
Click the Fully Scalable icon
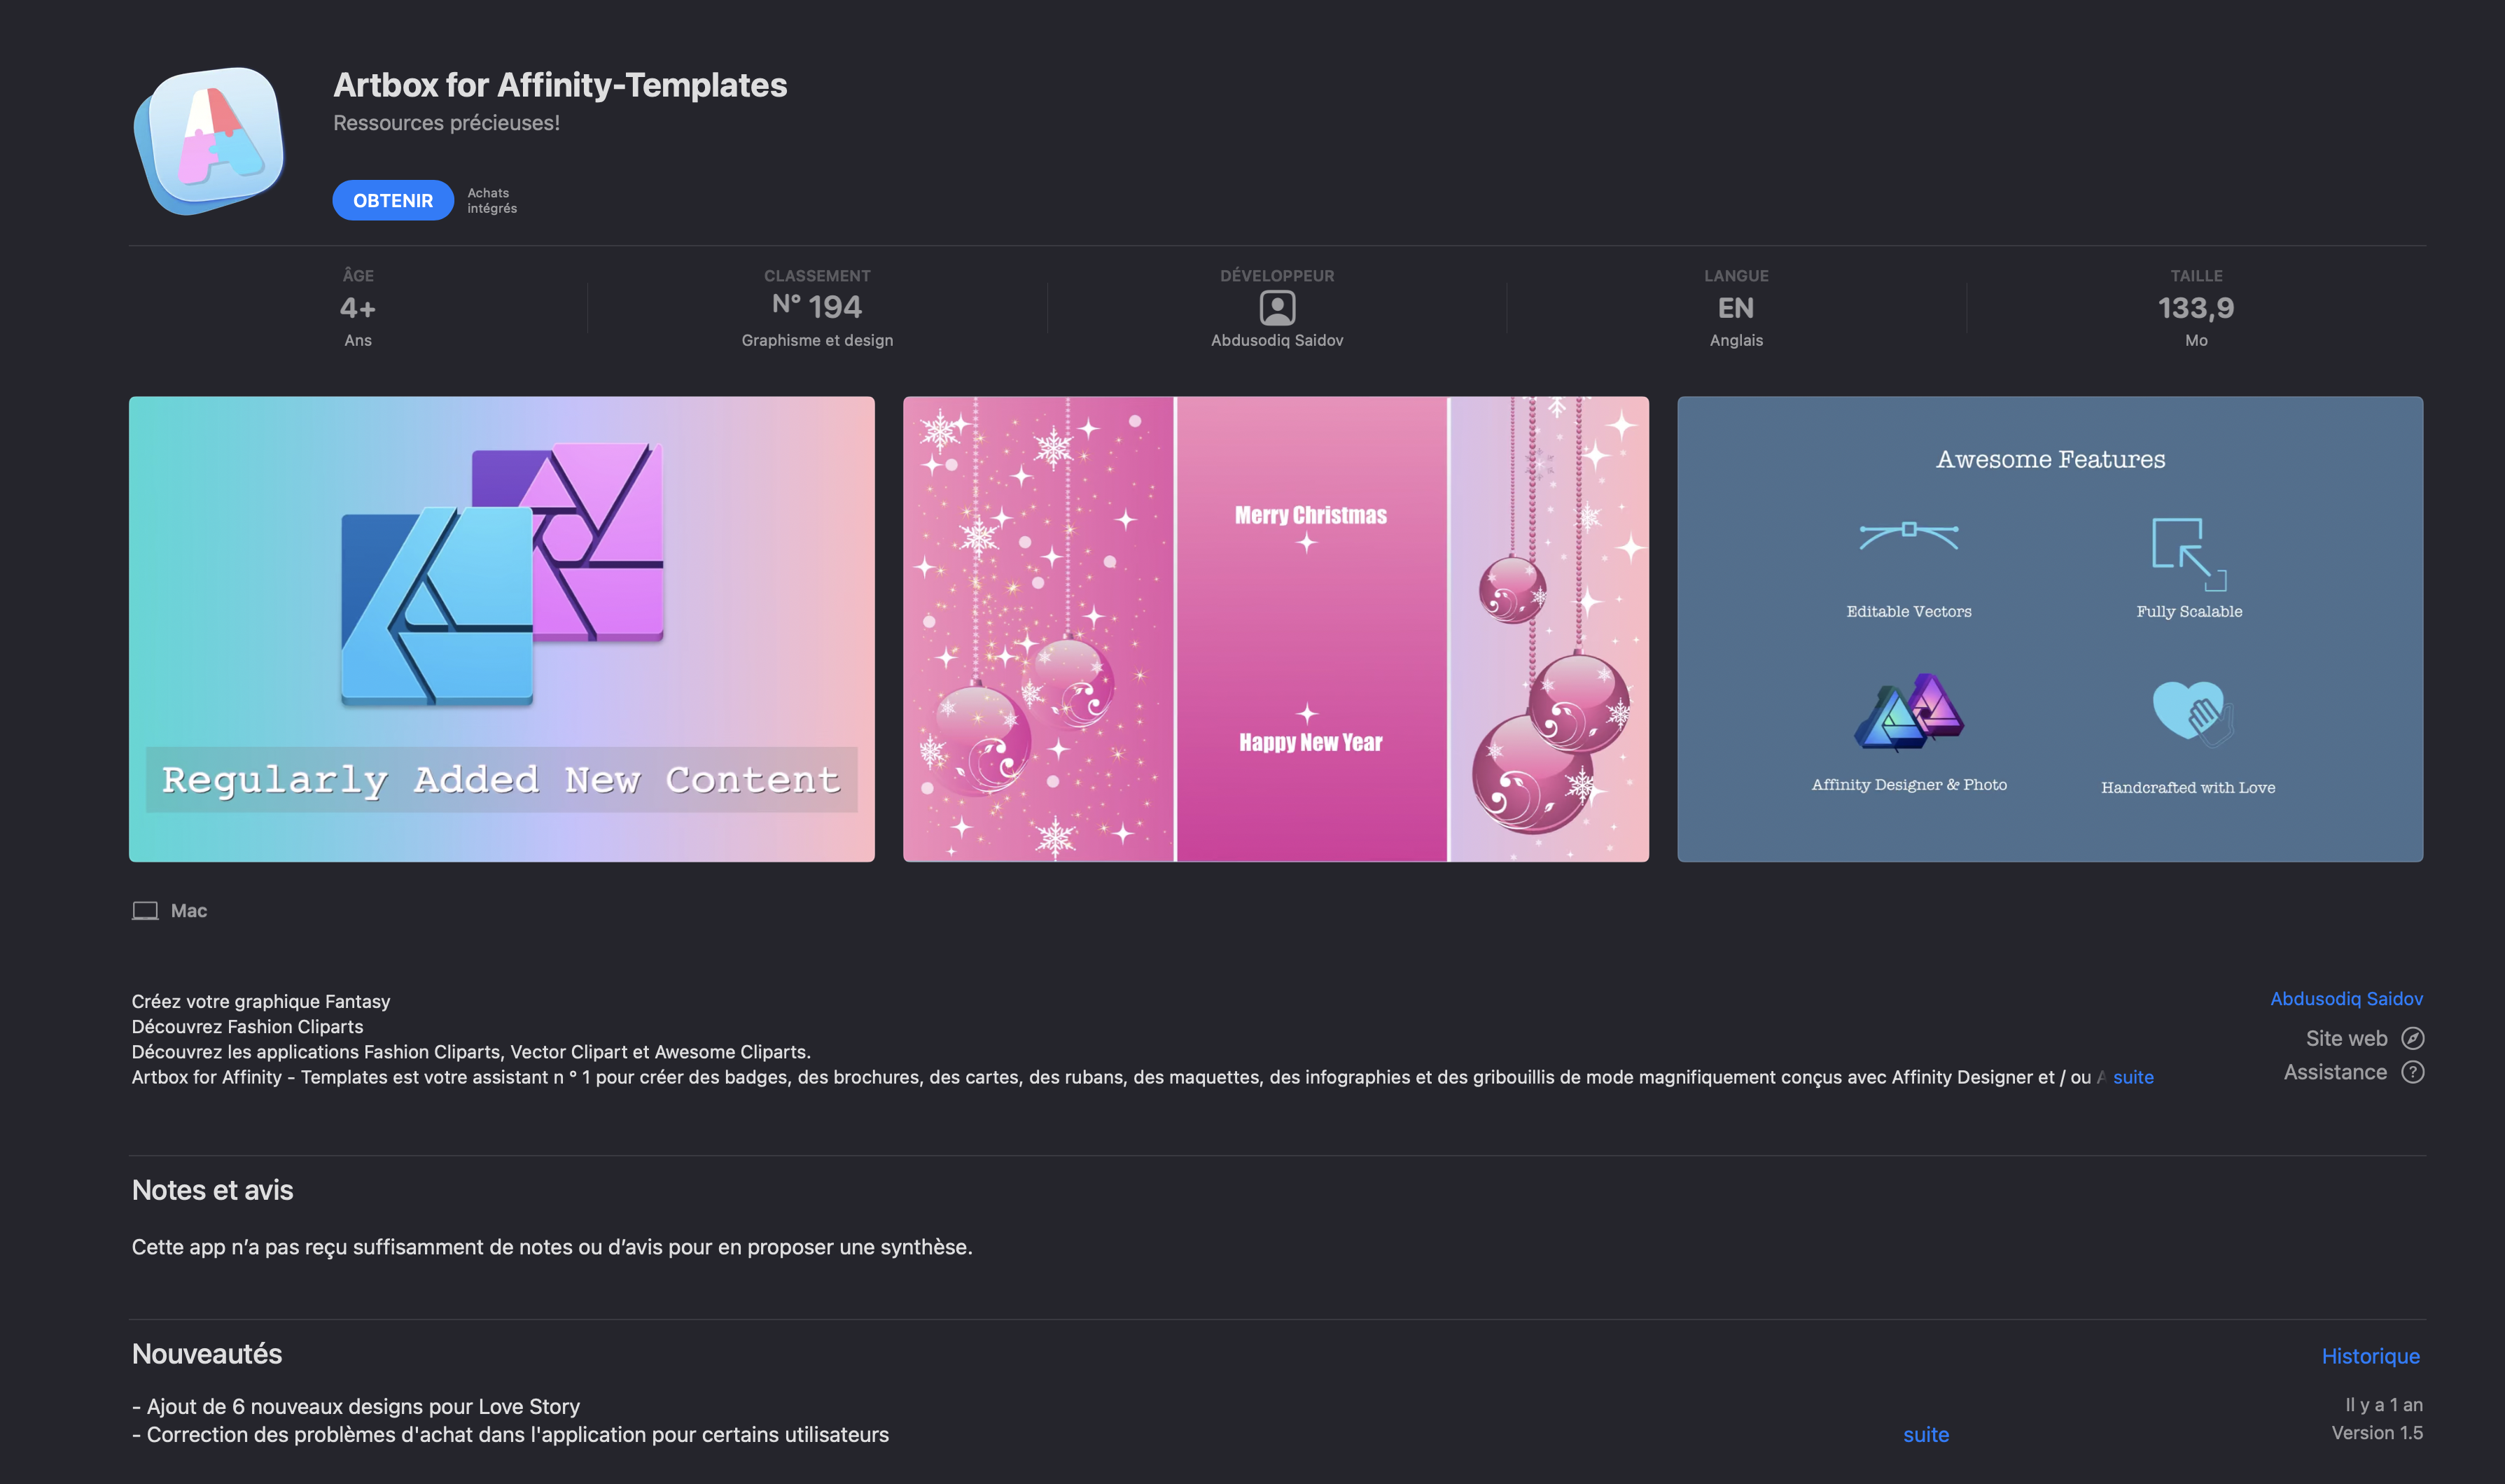click(x=2189, y=554)
